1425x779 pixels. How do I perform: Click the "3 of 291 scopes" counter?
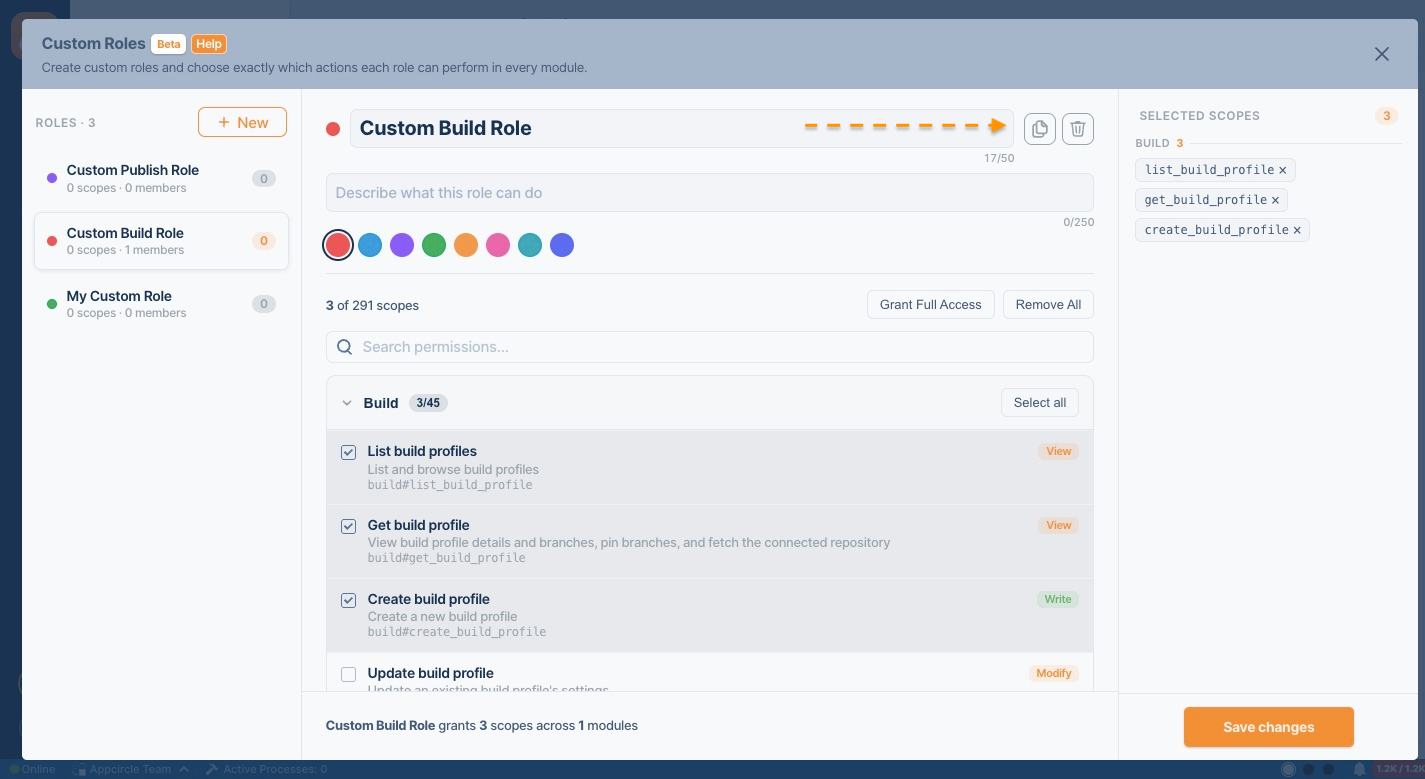[x=372, y=305]
